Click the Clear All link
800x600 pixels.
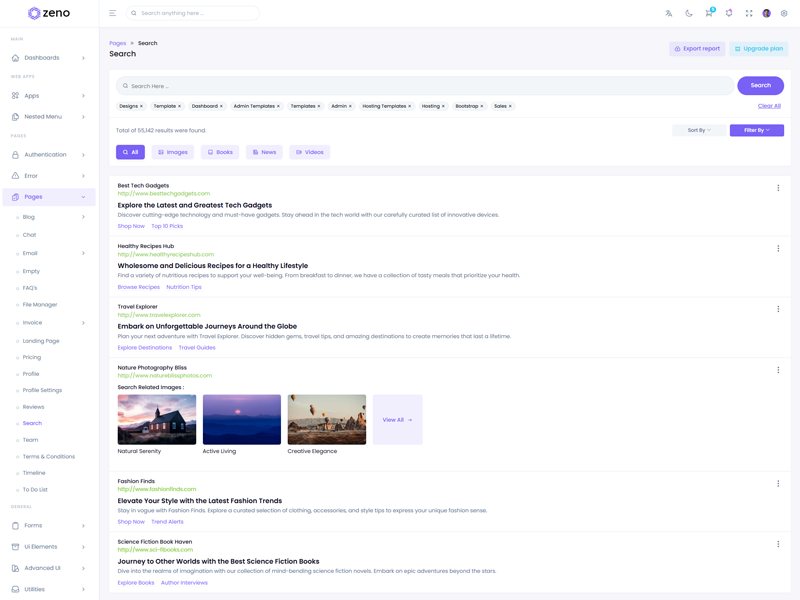coord(769,106)
